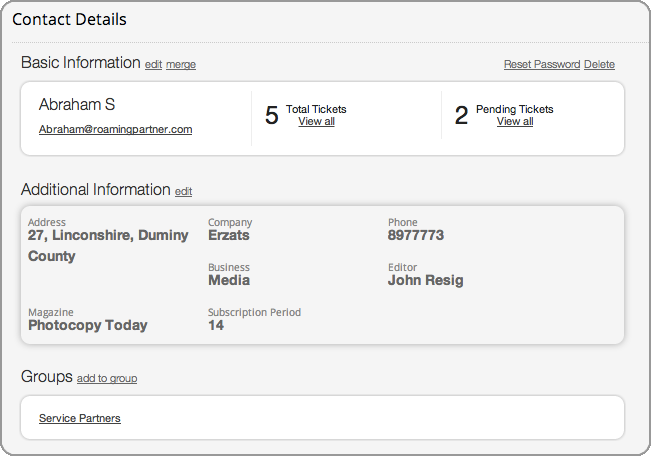Click the Address field label
Screen dimensions: 651x456
pos(46,222)
